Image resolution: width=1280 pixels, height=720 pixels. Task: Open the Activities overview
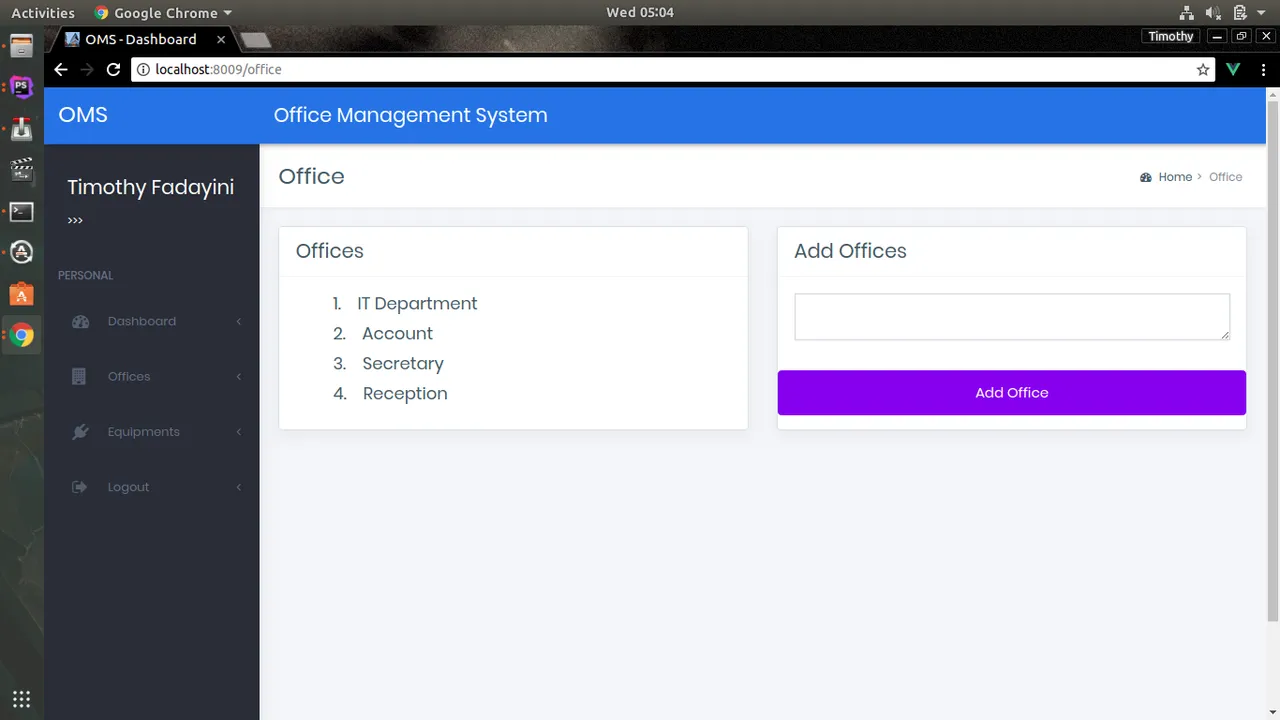point(43,13)
